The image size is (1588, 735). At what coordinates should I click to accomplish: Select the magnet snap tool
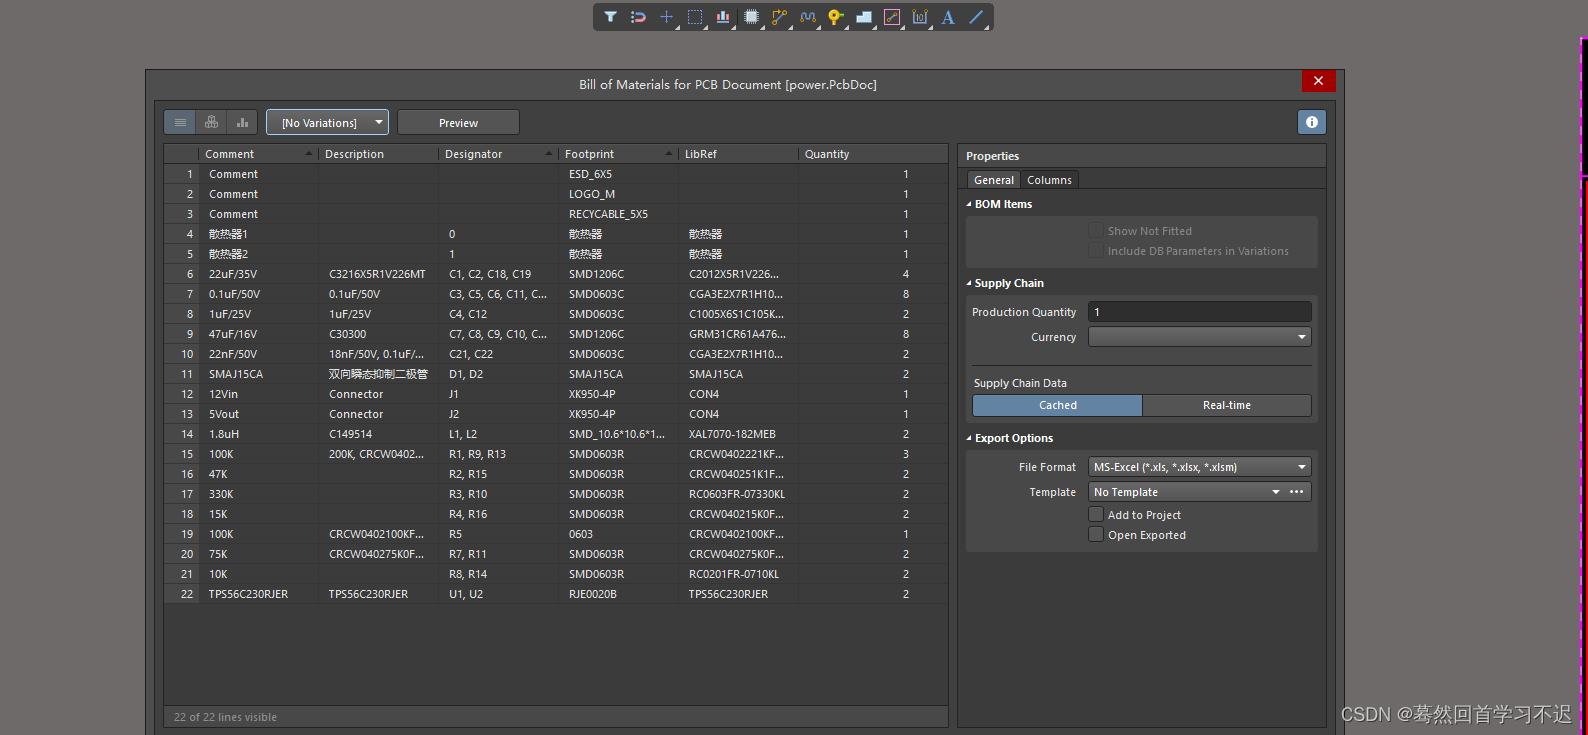pyautogui.click(x=638, y=17)
